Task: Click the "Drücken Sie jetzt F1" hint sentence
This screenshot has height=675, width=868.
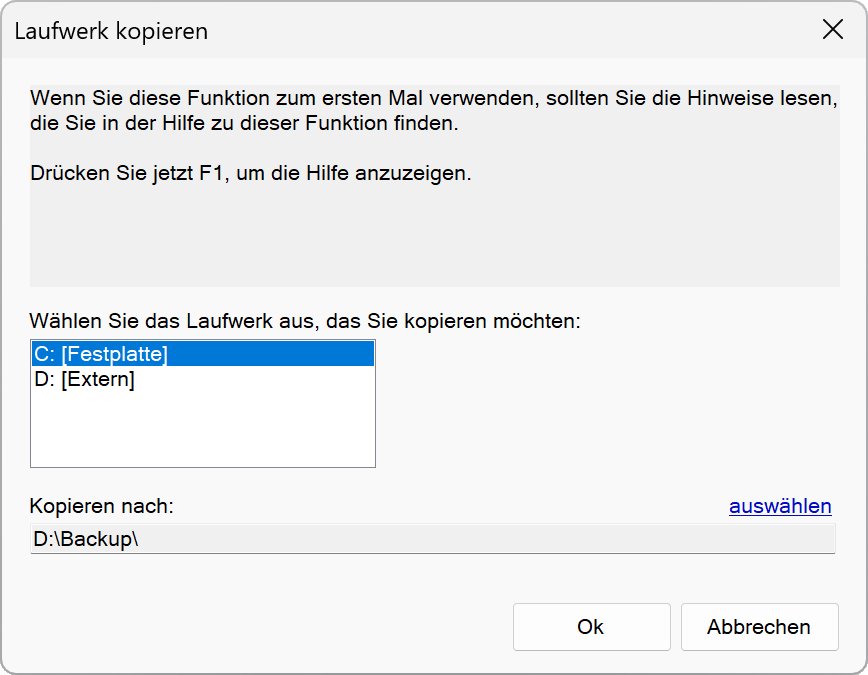Action: click(250, 174)
